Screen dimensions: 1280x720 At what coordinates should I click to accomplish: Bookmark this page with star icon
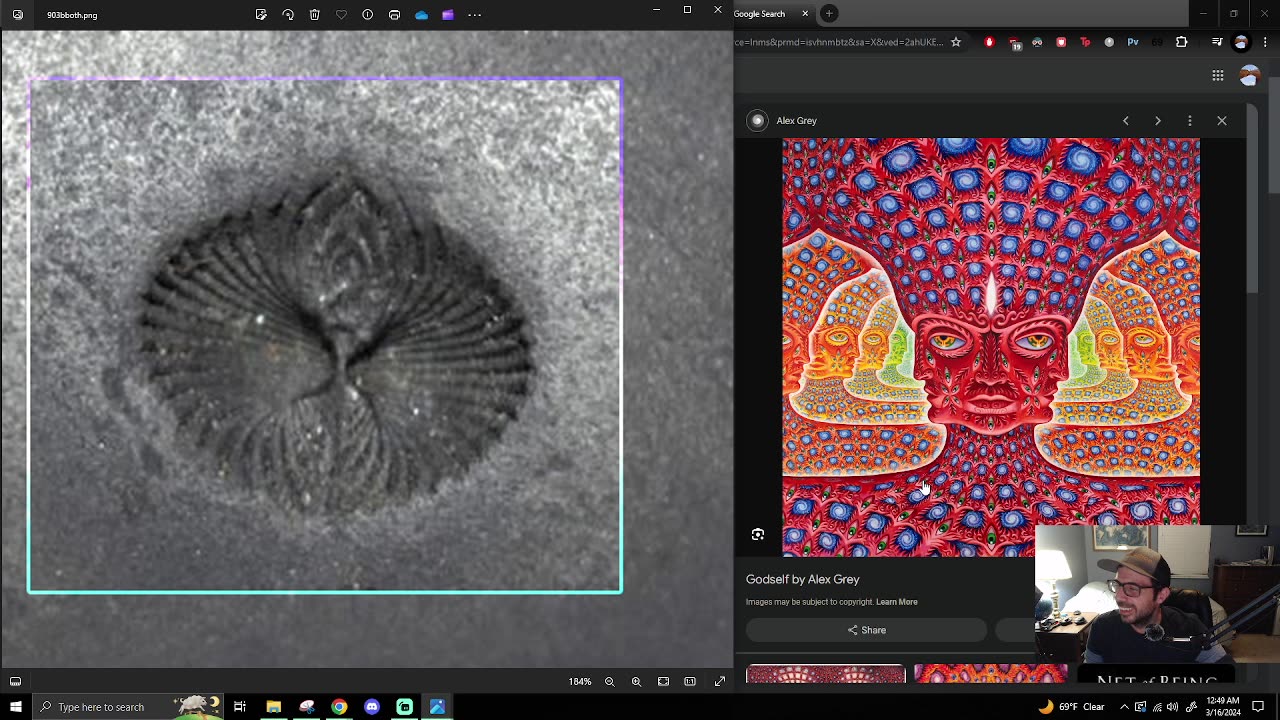[956, 42]
